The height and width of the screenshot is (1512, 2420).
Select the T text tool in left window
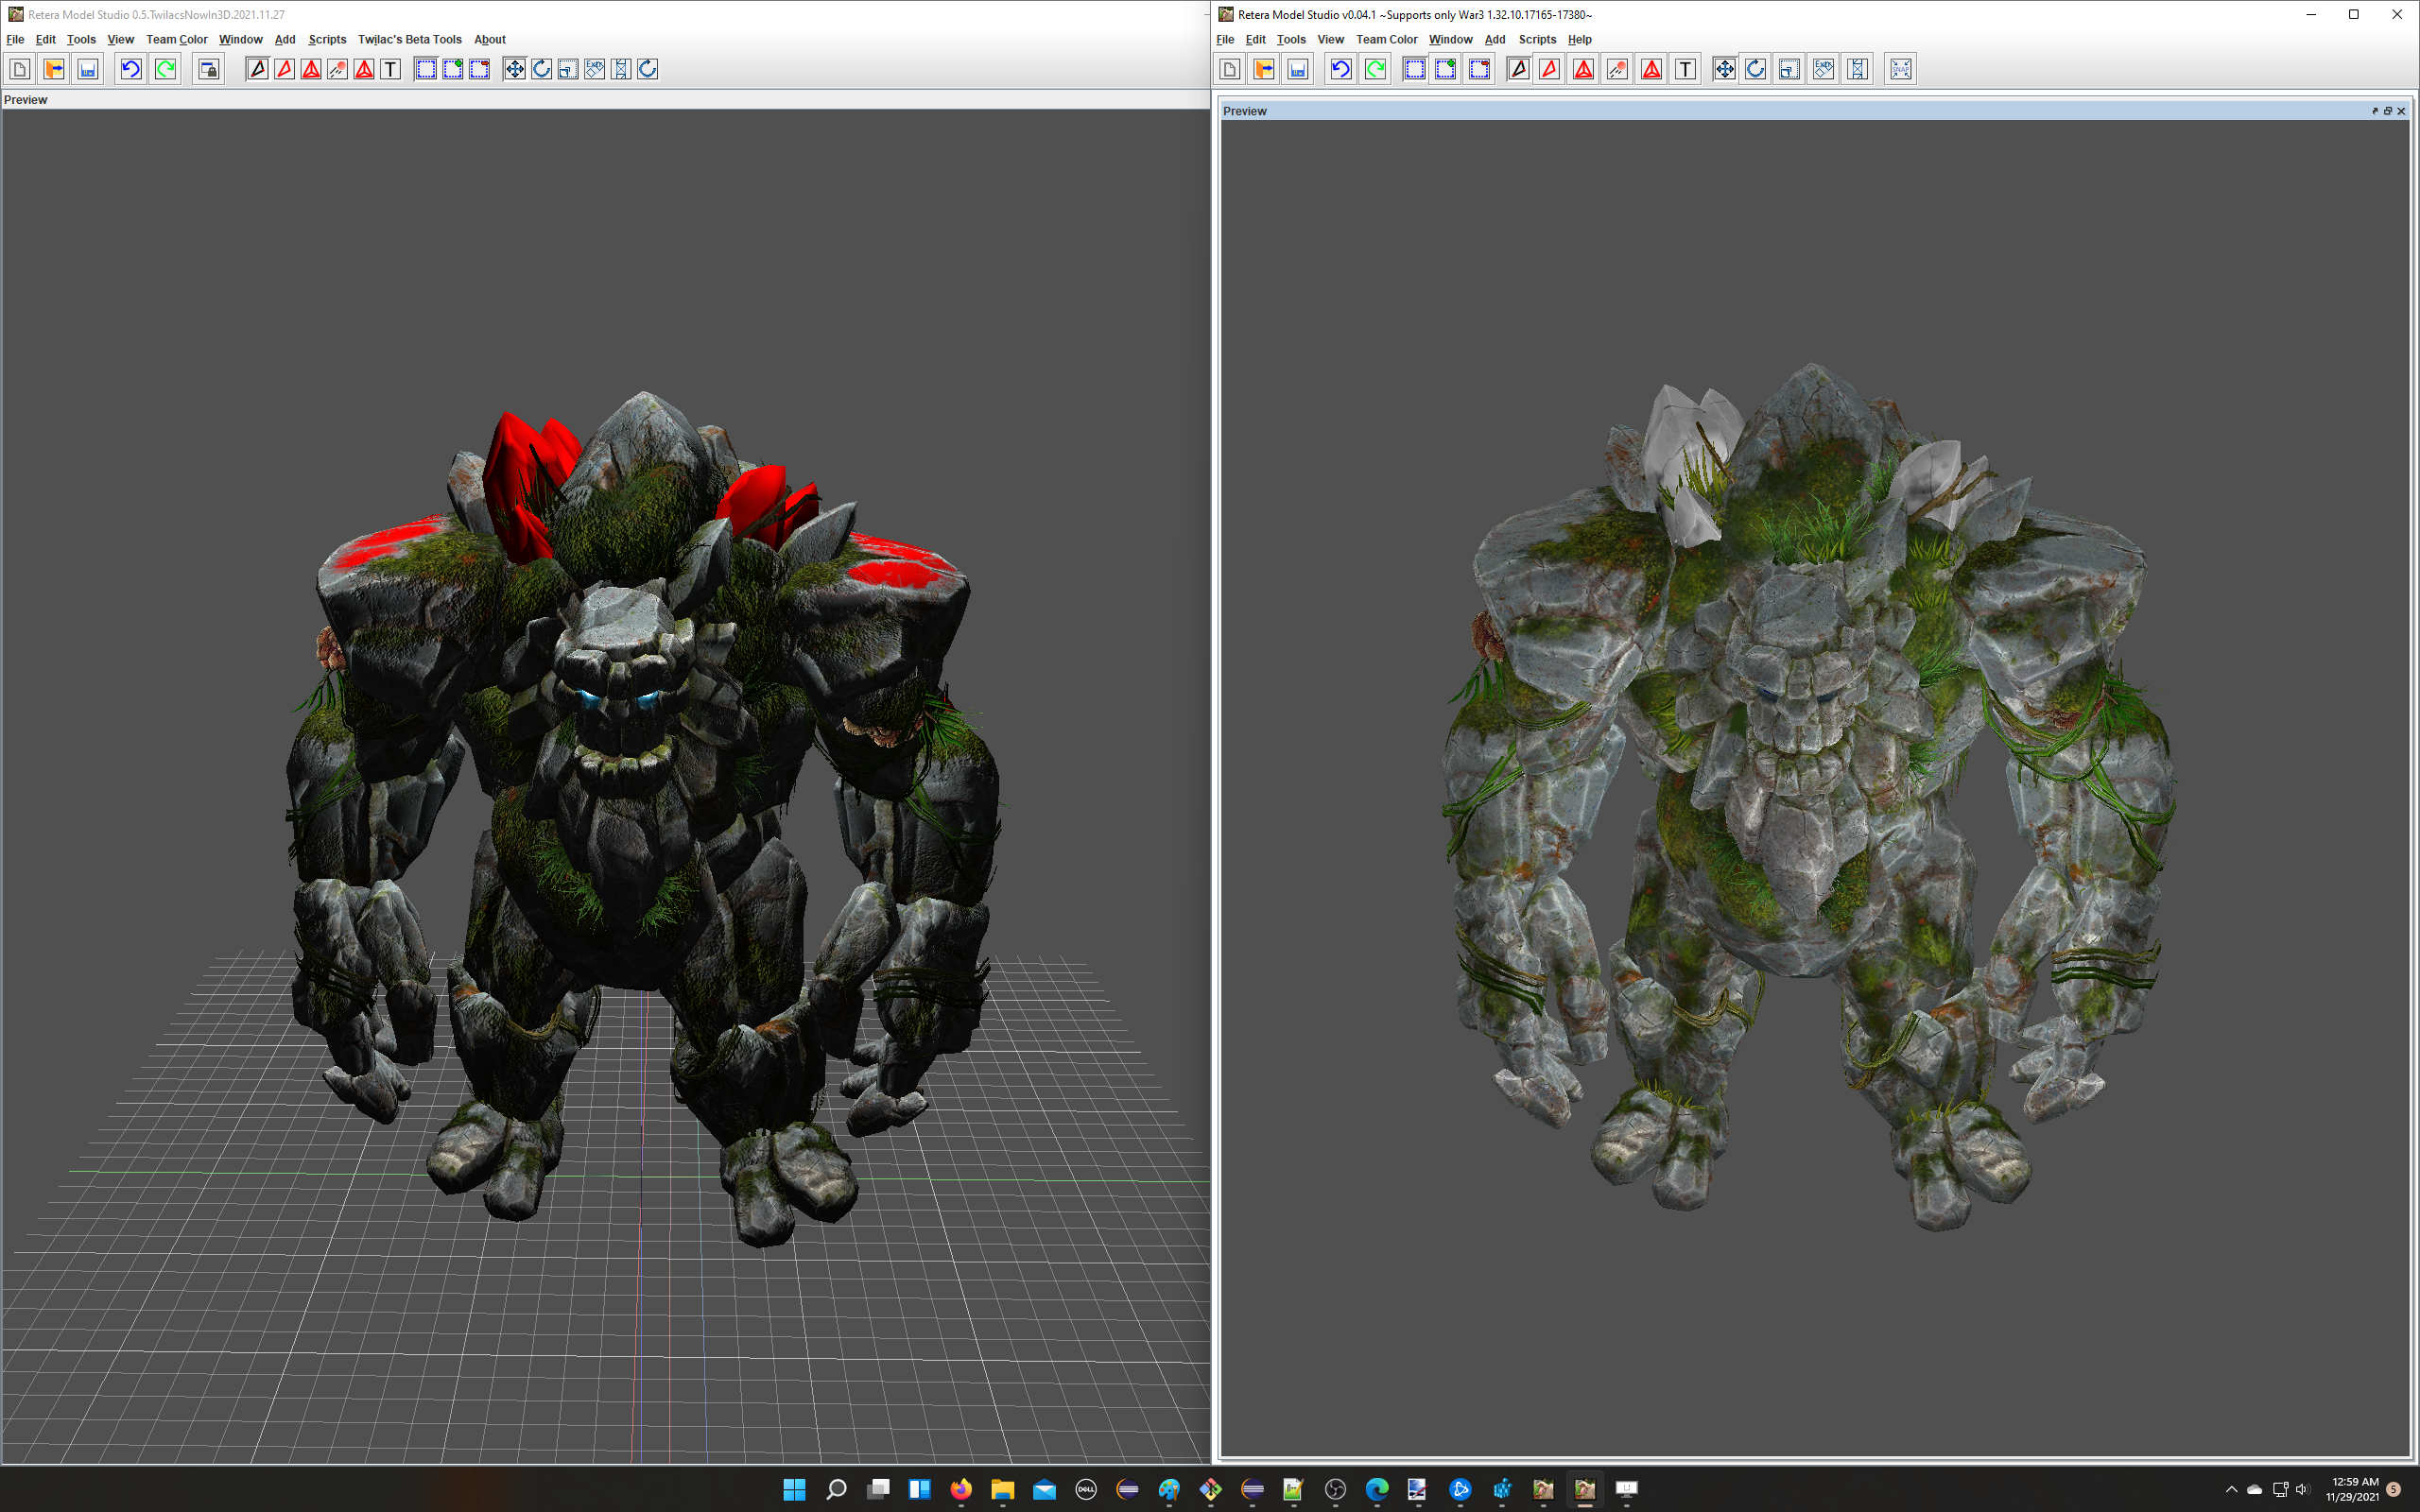(x=391, y=69)
